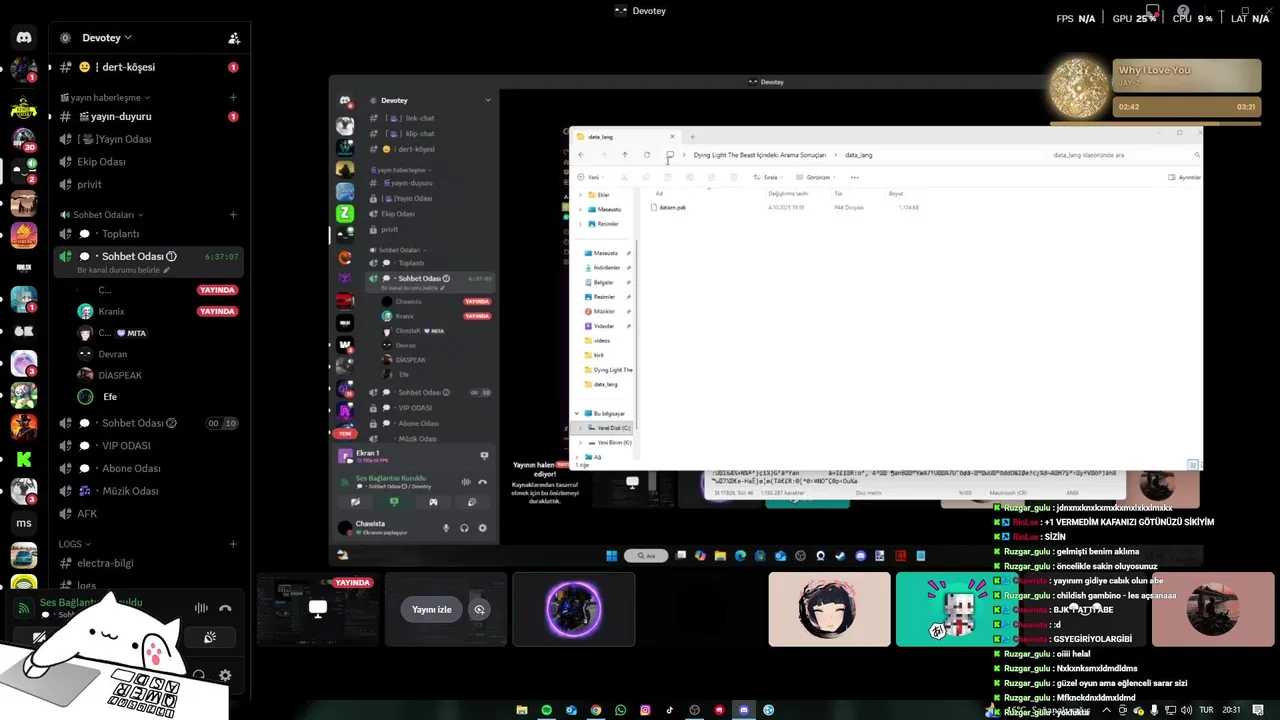
Task: Open user settings gear in the left sidebar
Action: 225,675
